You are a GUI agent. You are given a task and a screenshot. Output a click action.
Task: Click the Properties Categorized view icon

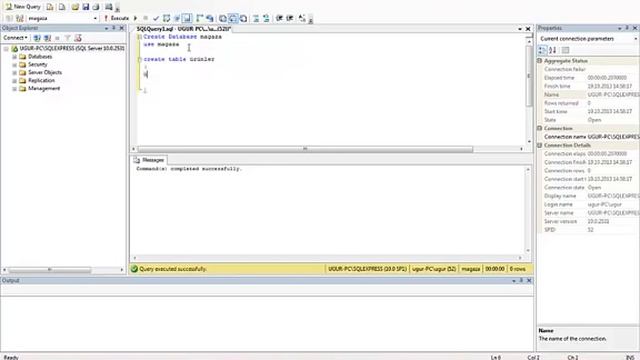pos(542,50)
